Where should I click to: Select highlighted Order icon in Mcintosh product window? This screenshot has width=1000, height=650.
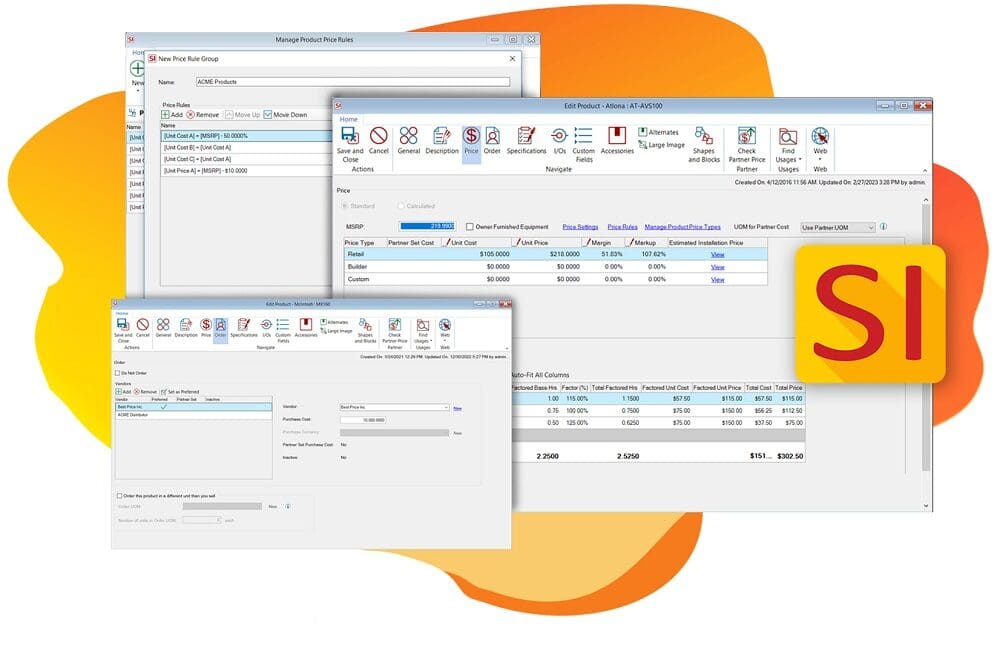(x=220, y=328)
